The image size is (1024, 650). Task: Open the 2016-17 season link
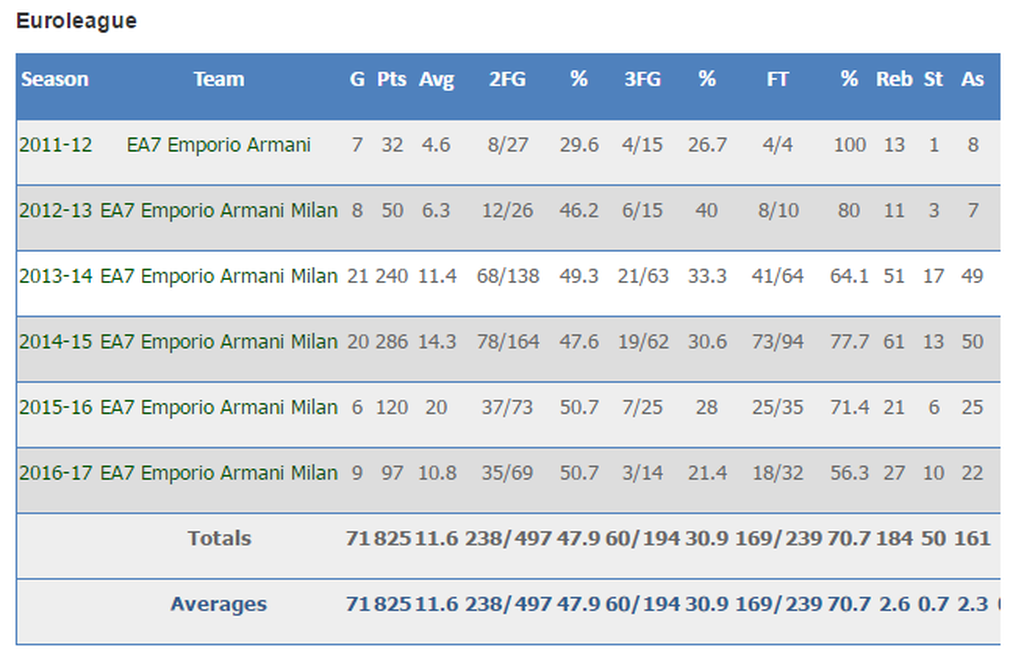point(55,473)
